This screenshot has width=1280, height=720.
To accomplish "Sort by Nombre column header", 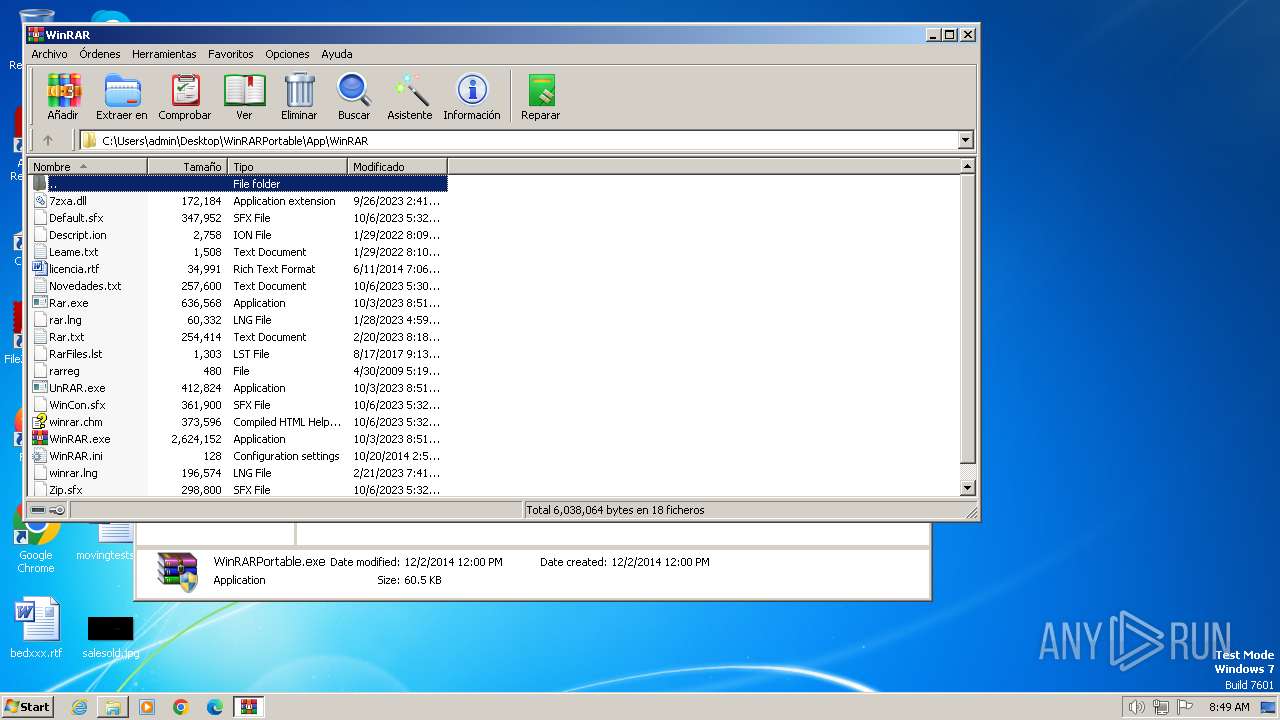I will [x=88, y=167].
